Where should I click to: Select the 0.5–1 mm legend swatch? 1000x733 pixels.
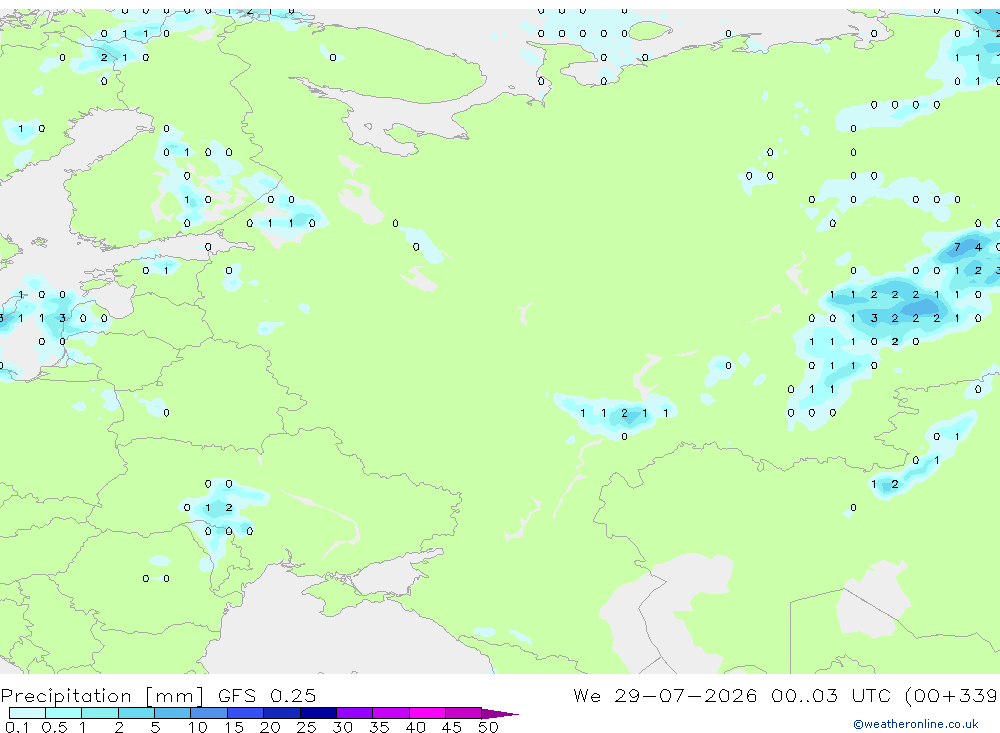tap(64, 713)
